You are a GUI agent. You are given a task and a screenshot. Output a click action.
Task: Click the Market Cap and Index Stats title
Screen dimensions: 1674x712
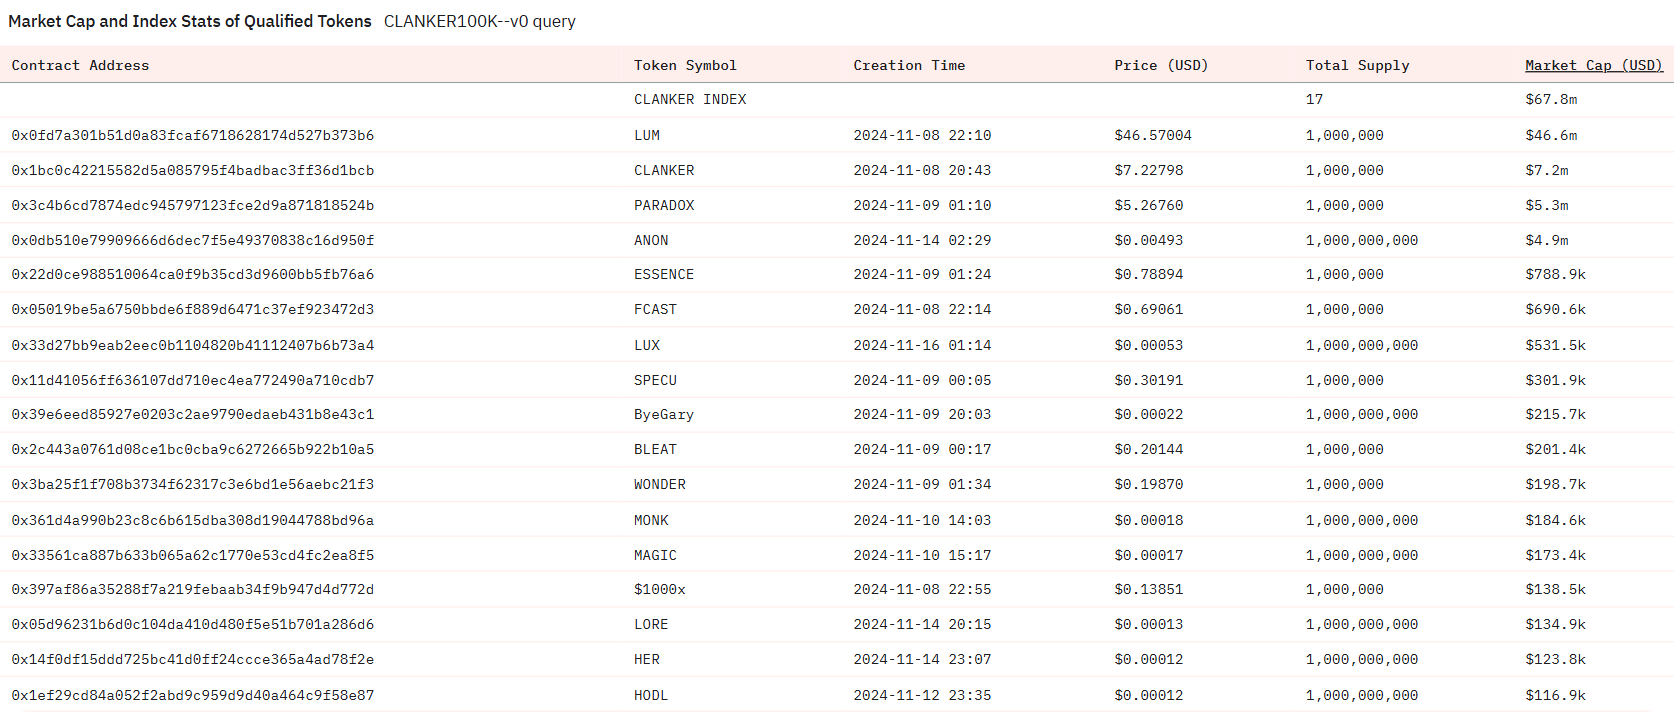coord(190,21)
